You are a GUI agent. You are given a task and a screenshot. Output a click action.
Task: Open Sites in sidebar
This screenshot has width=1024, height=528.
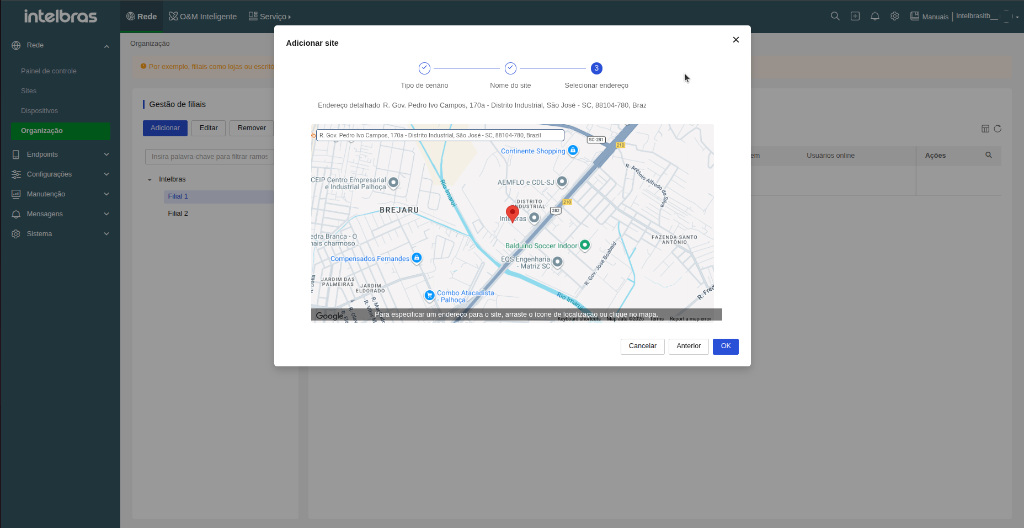click(x=28, y=91)
